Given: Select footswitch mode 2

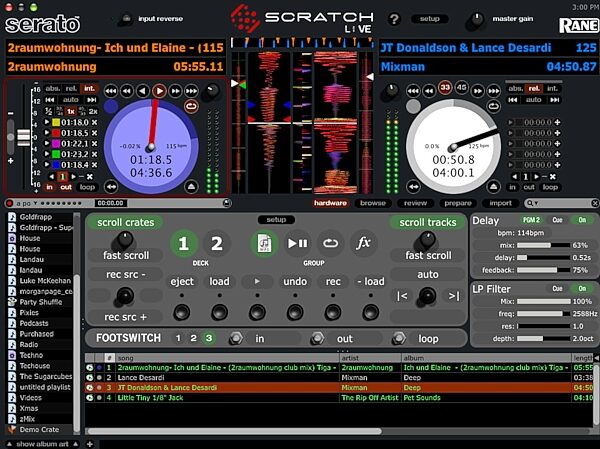Looking at the screenshot, I should [193, 338].
